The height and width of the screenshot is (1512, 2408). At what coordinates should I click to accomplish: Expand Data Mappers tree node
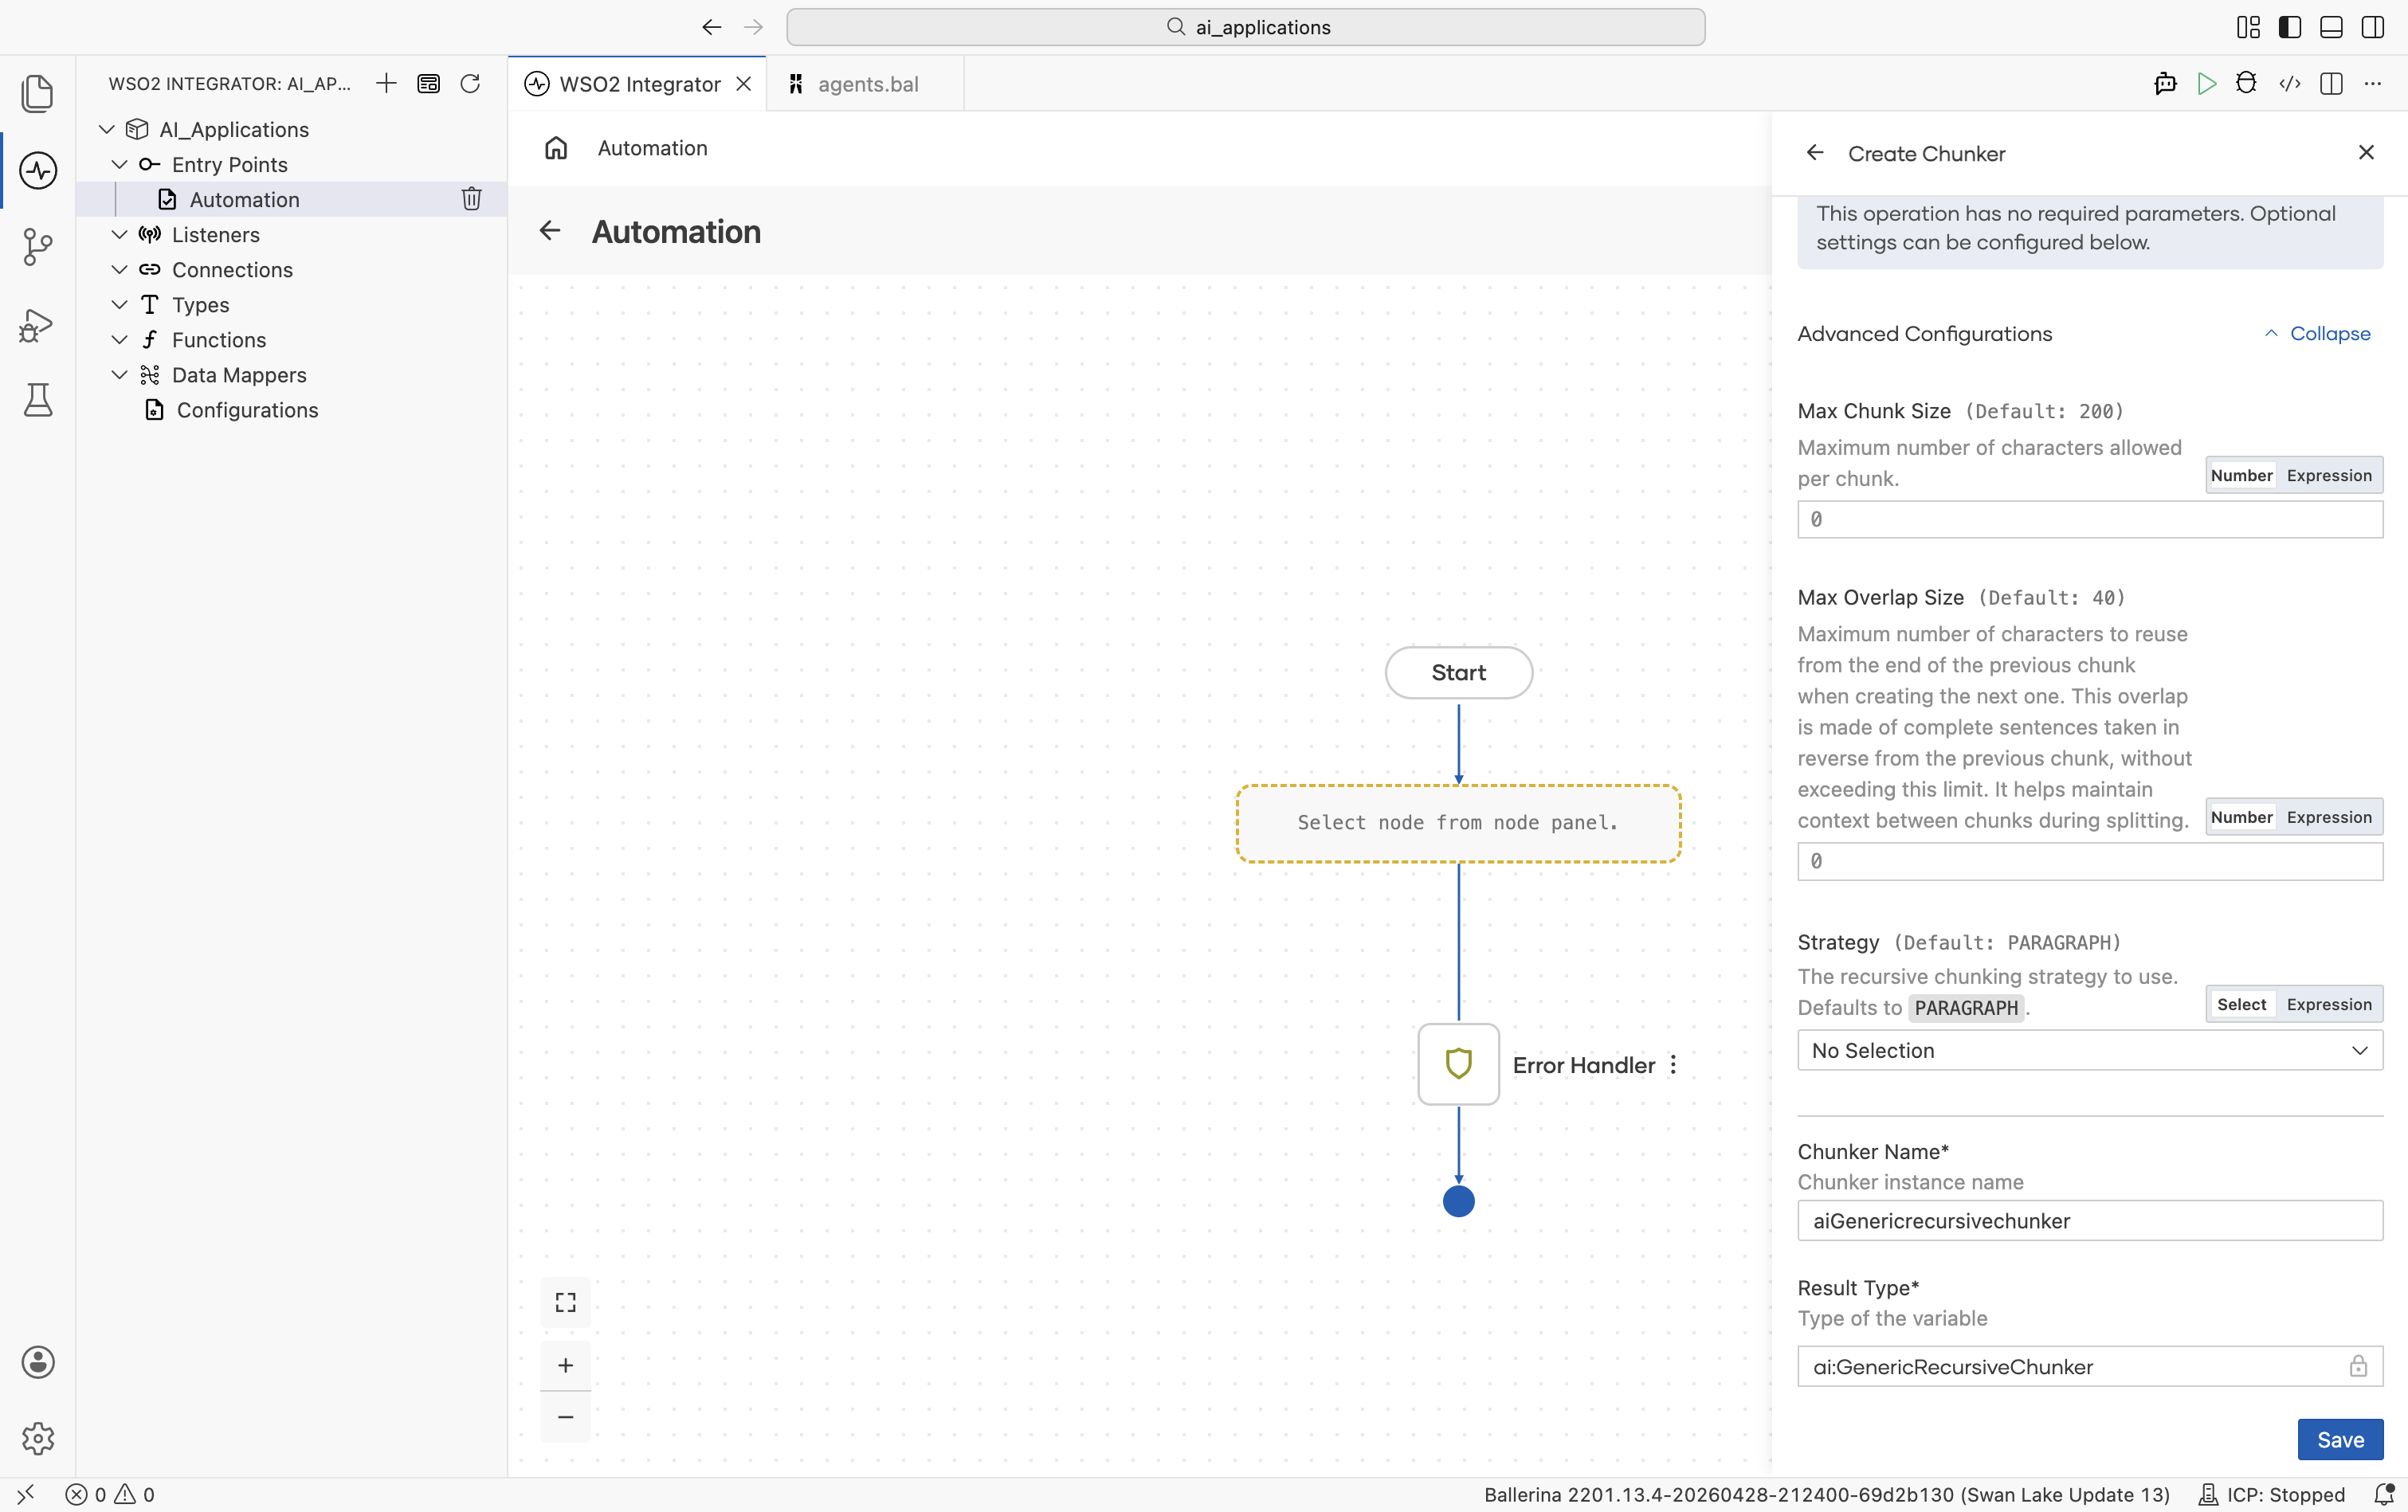(x=119, y=374)
